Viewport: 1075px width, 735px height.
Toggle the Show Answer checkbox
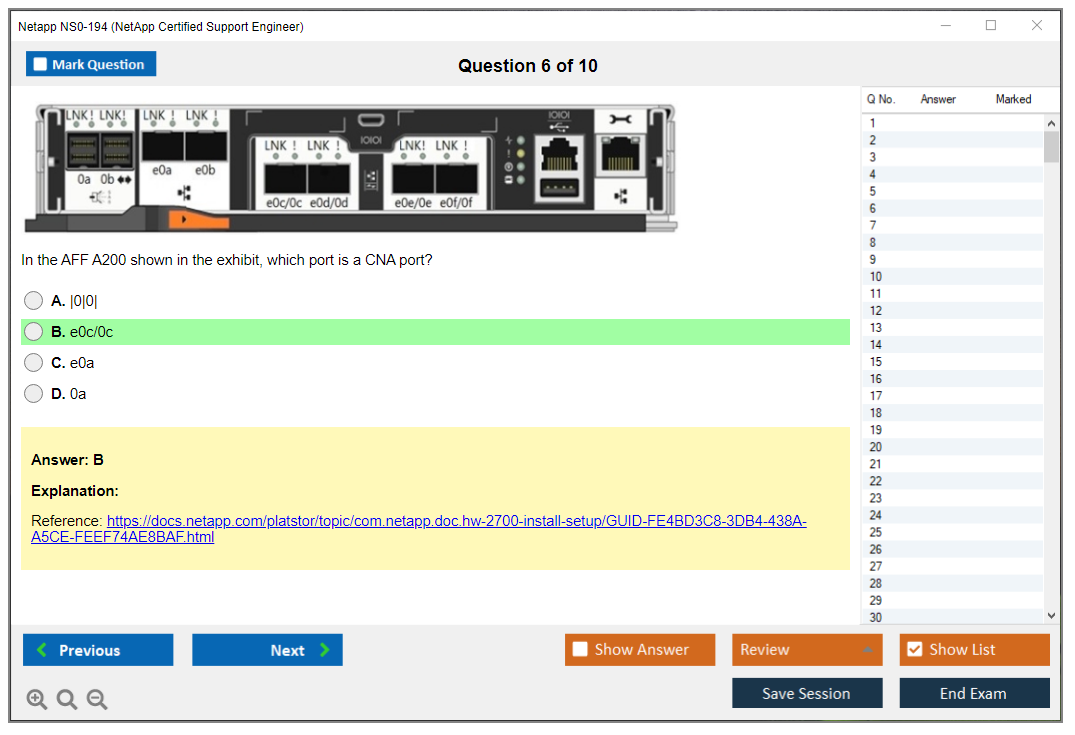tap(580, 650)
